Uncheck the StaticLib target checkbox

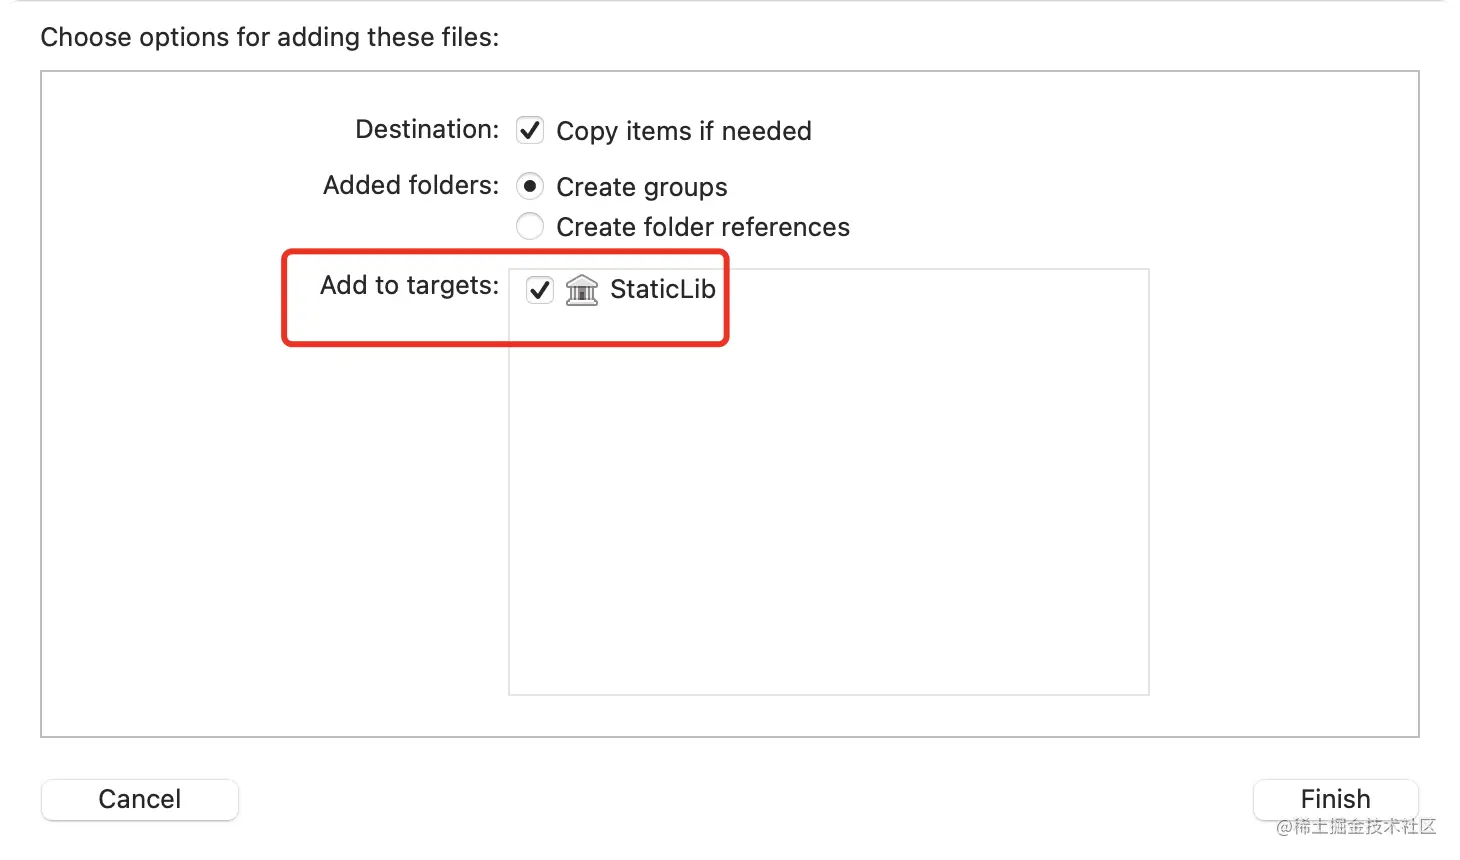[x=540, y=290]
